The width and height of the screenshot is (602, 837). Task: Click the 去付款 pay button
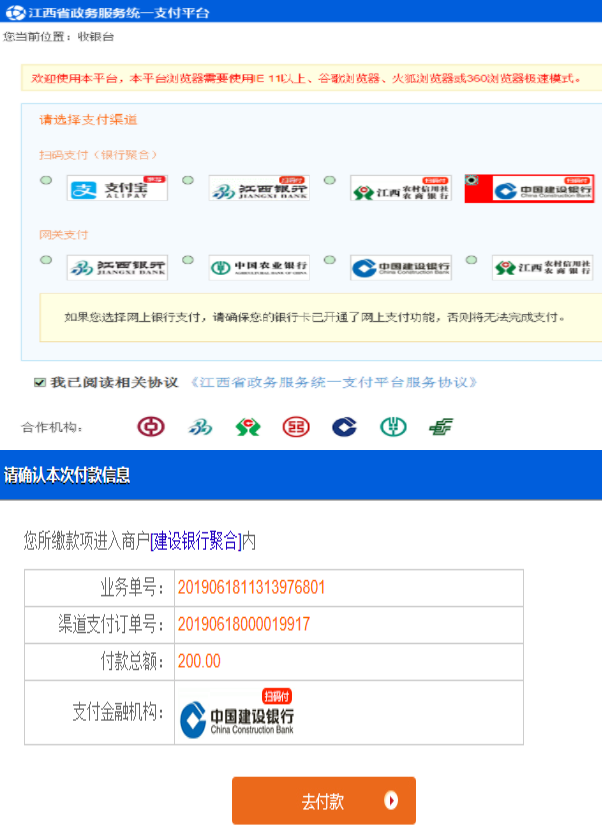coord(323,801)
